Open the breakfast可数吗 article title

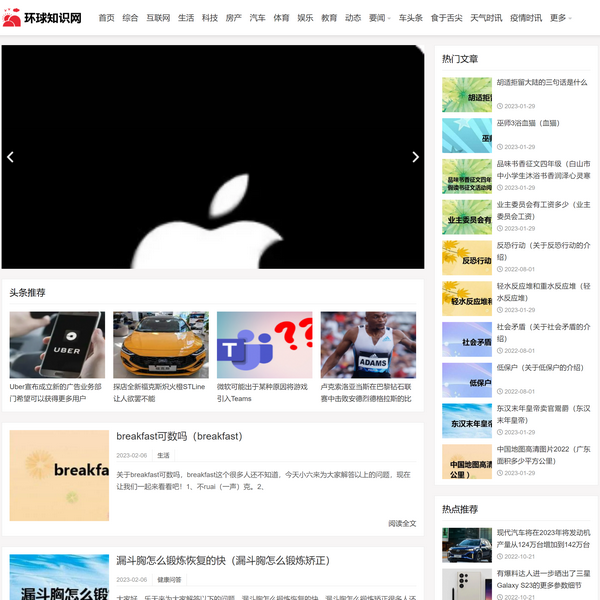pyautogui.click(x=179, y=436)
